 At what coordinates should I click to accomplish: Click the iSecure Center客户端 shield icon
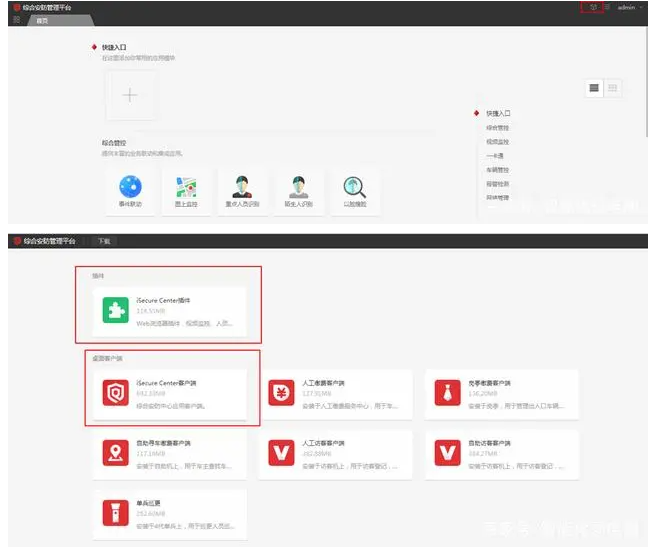tap(115, 394)
